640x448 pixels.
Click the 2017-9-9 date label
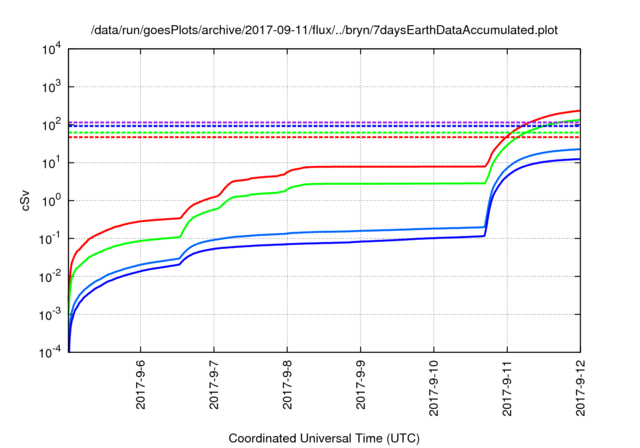click(x=360, y=384)
